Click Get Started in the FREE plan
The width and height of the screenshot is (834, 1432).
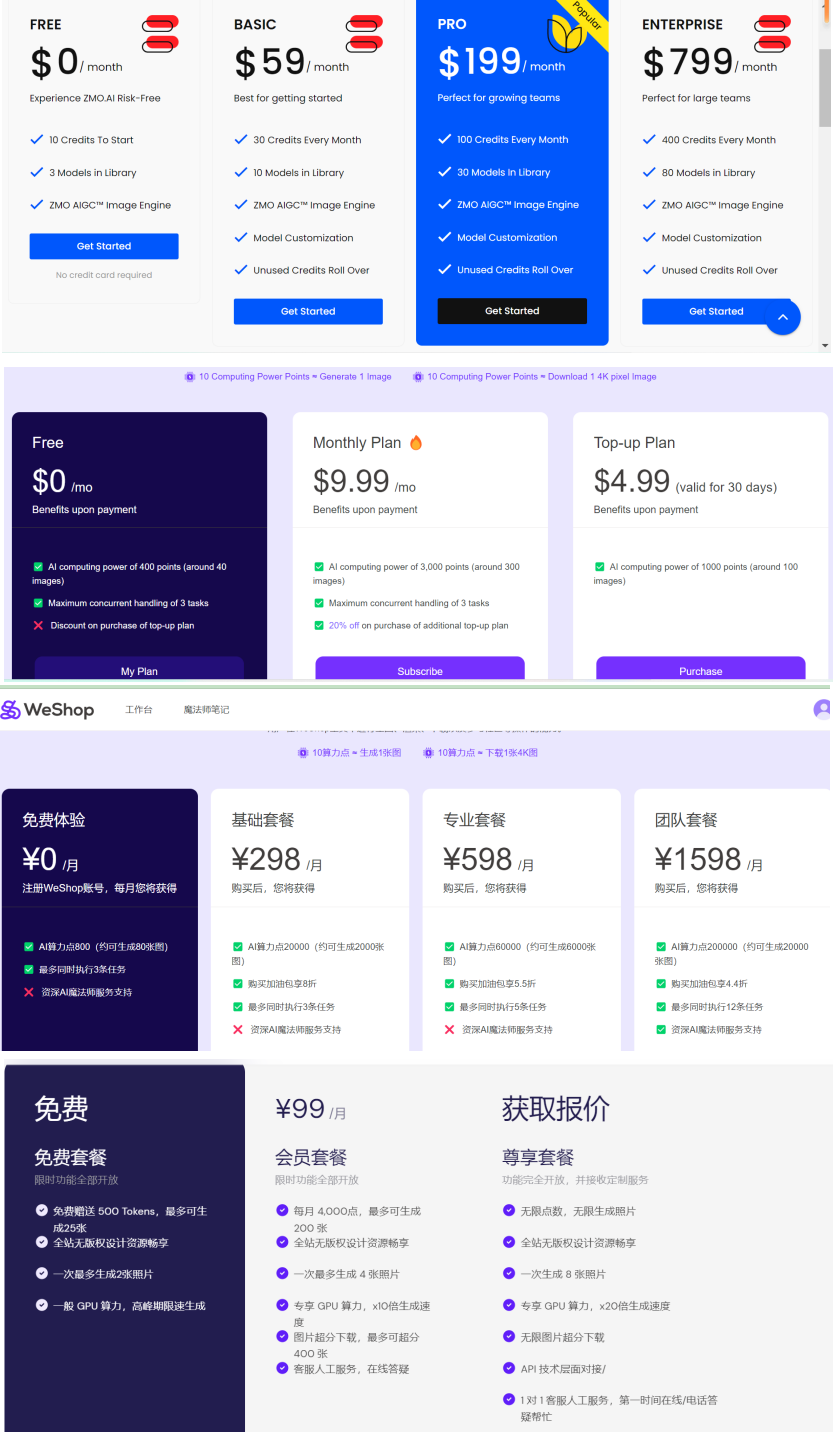(104, 246)
